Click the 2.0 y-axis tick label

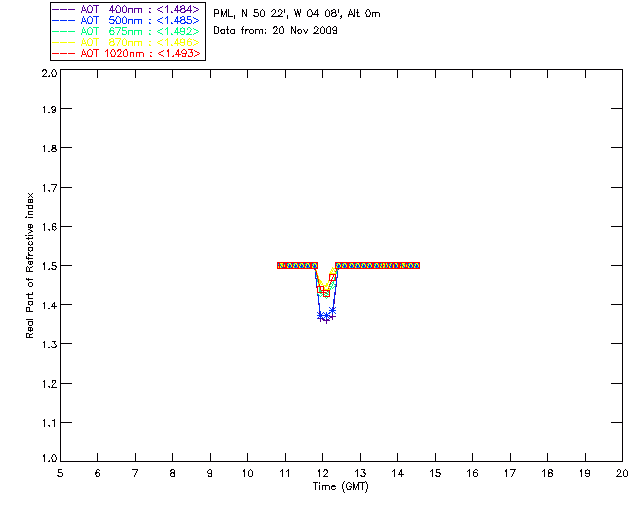[49, 73]
